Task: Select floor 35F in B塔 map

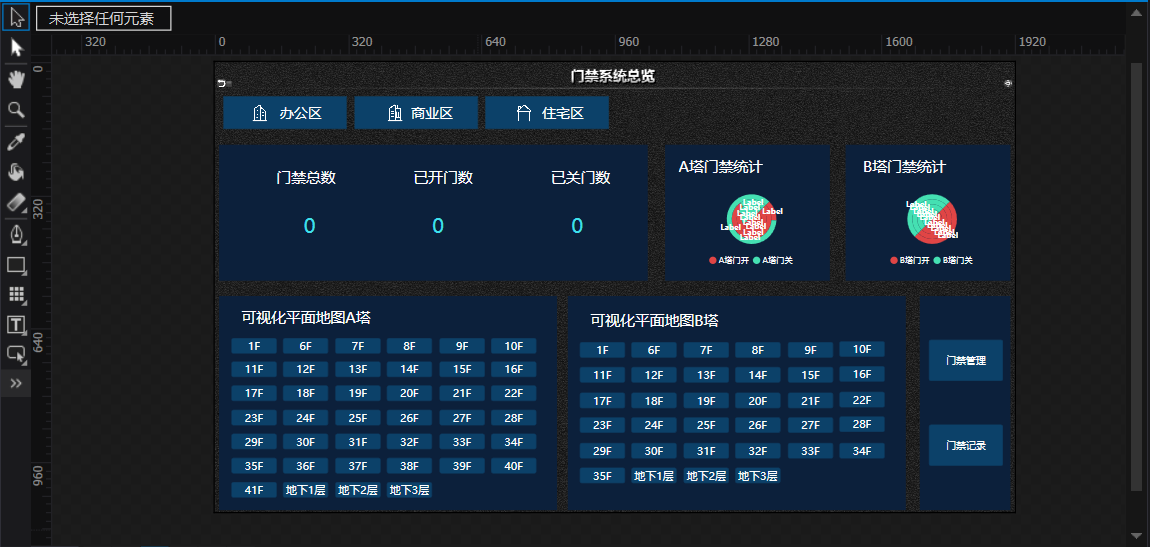Action: click(602, 476)
